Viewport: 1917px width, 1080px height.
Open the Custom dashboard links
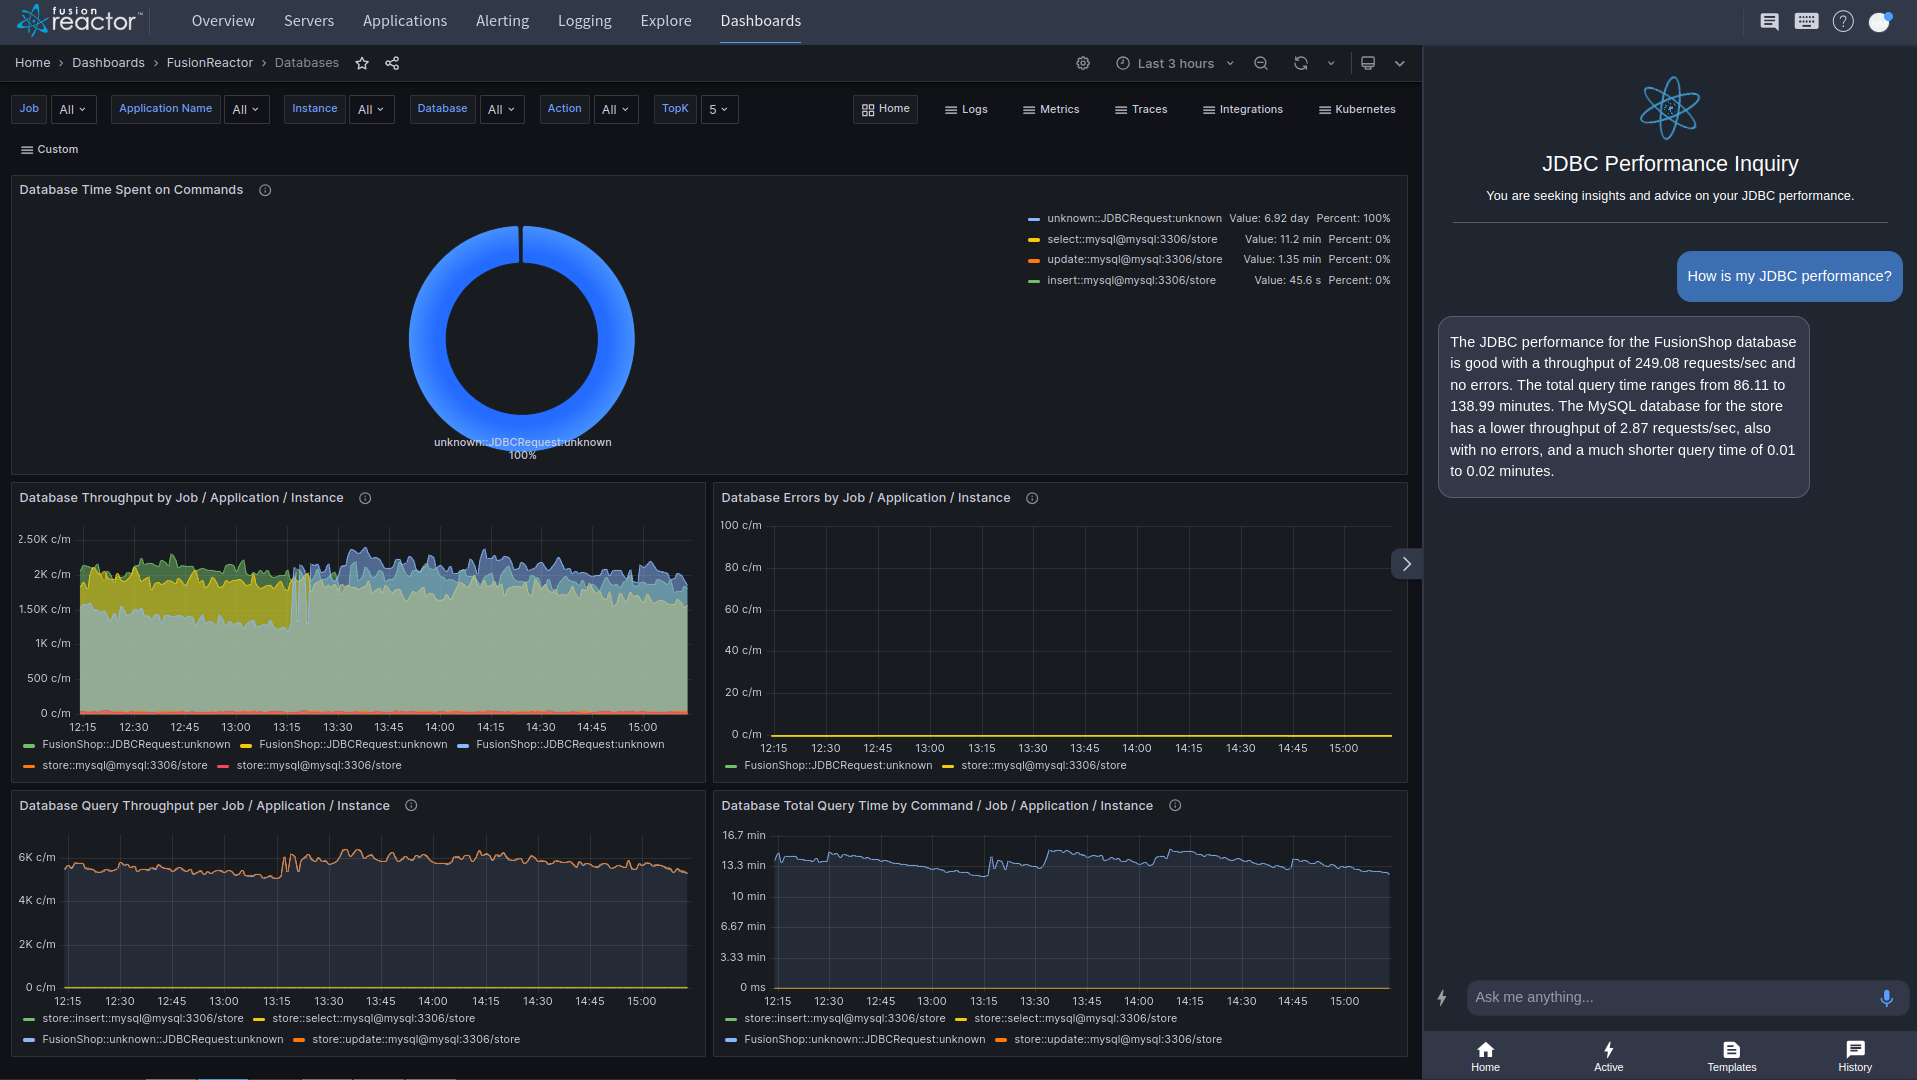(49, 150)
